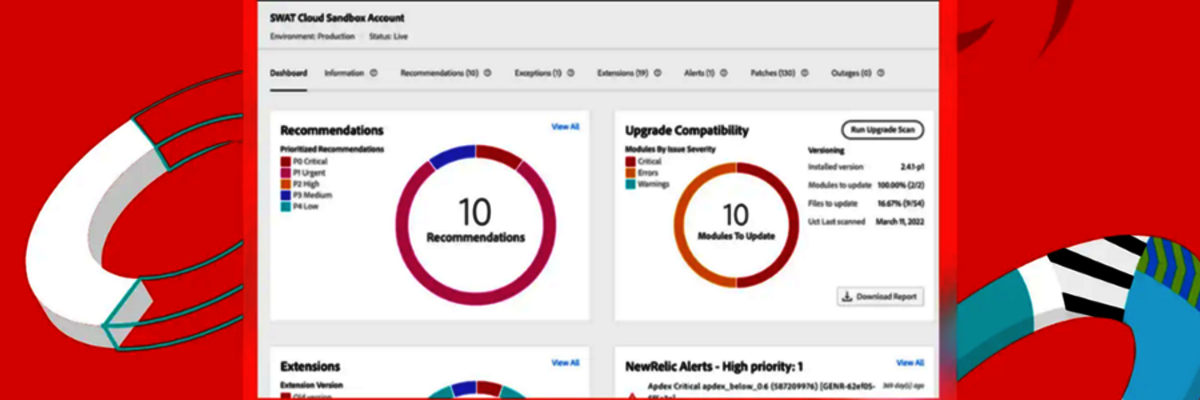
Task: View all in the Extensions card
Action: click(565, 363)
